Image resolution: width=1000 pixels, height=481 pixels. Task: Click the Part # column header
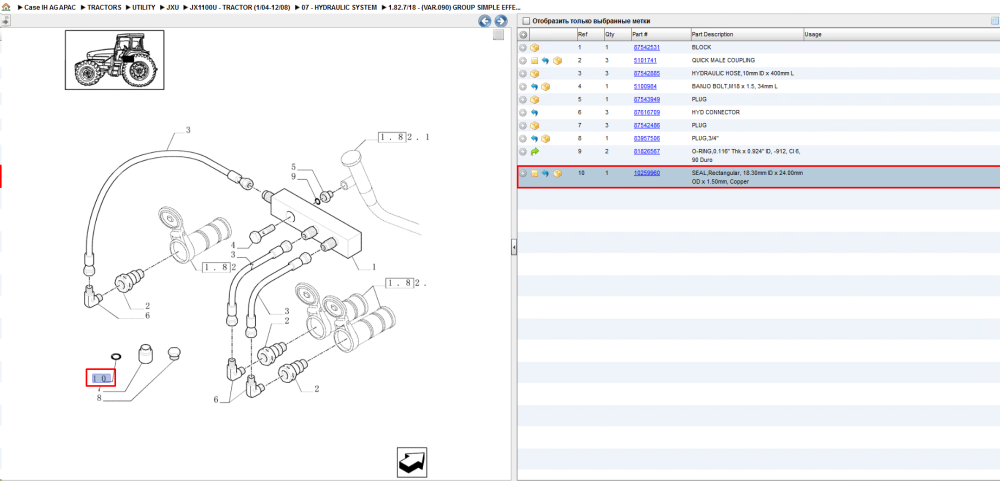(x=660, y=34)
